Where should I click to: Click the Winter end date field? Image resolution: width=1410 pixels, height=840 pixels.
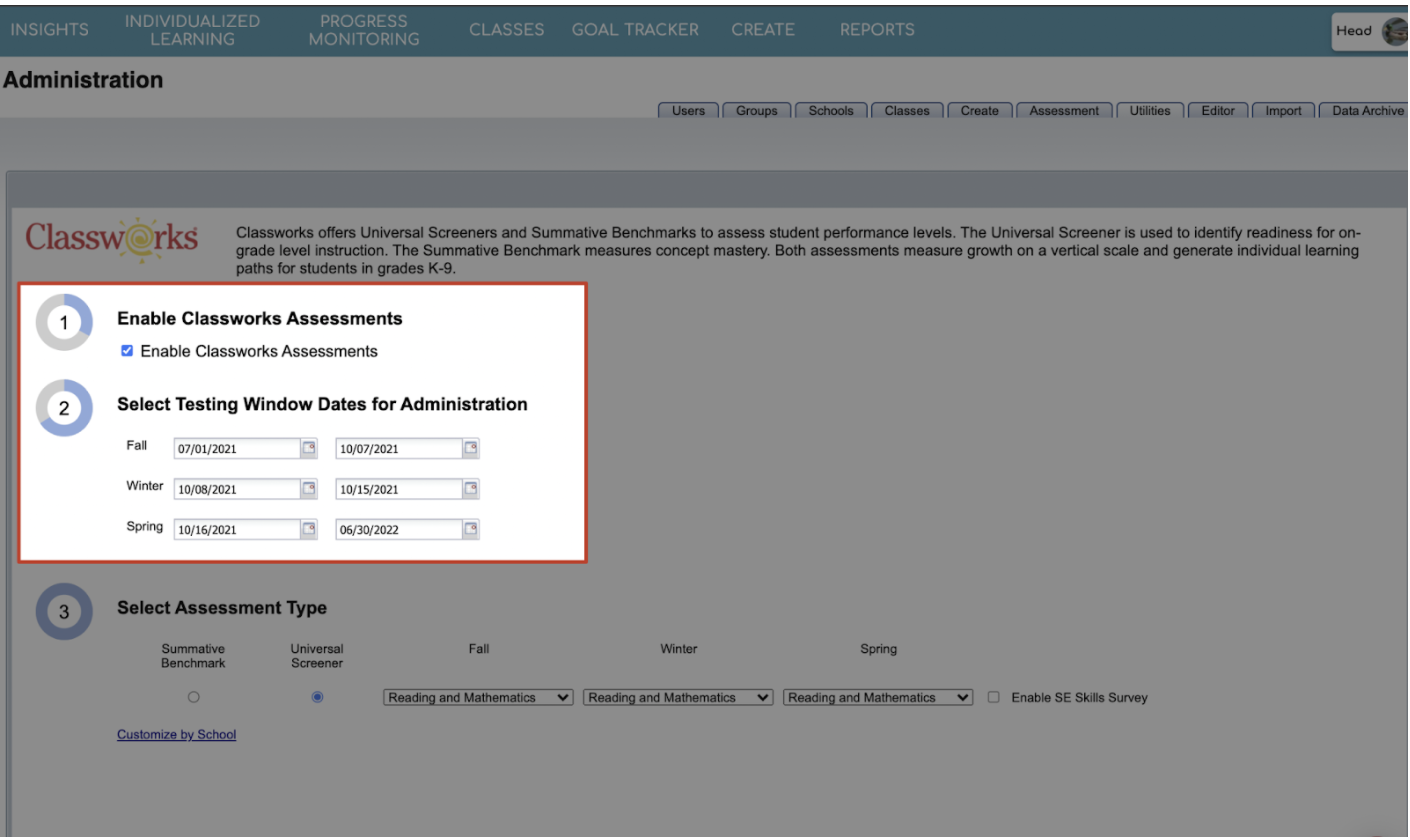point(398,489)
